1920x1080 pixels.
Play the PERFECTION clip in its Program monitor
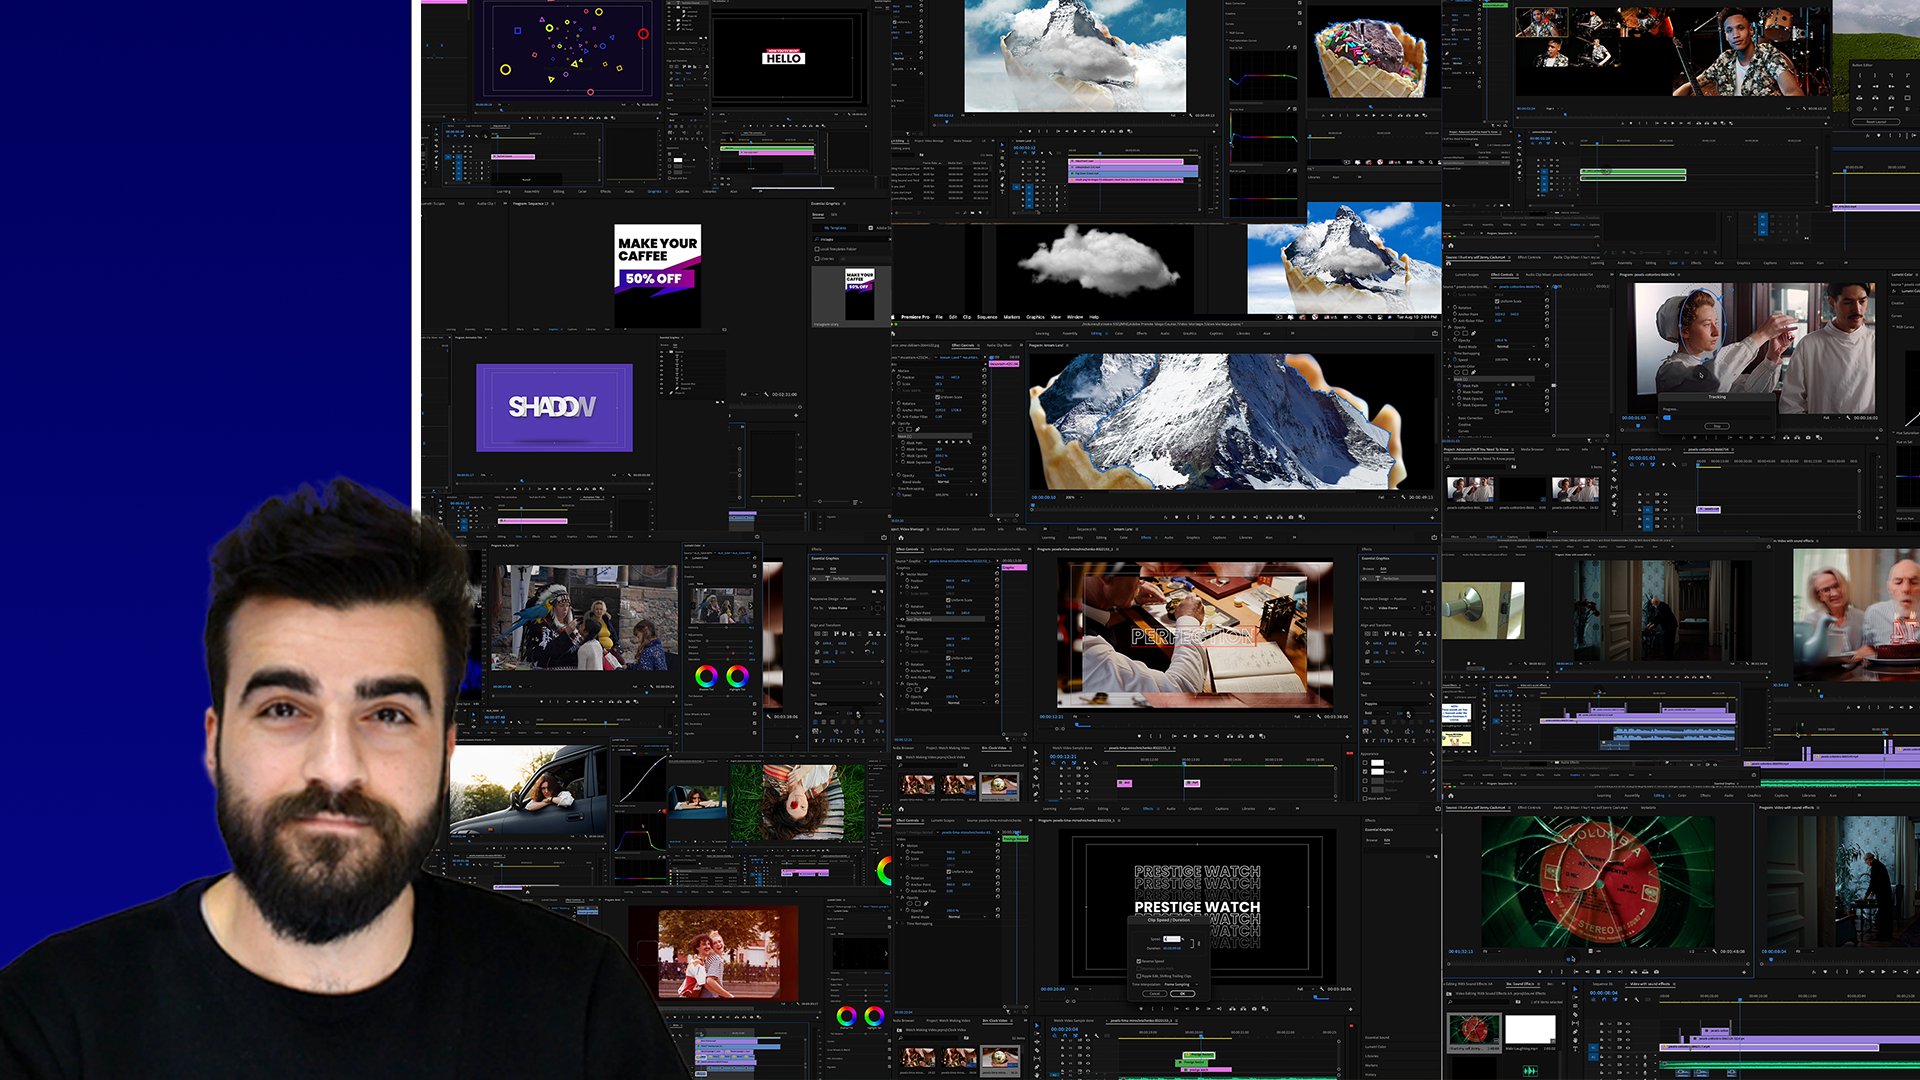pyautogui.click(x=1195, y=736)
